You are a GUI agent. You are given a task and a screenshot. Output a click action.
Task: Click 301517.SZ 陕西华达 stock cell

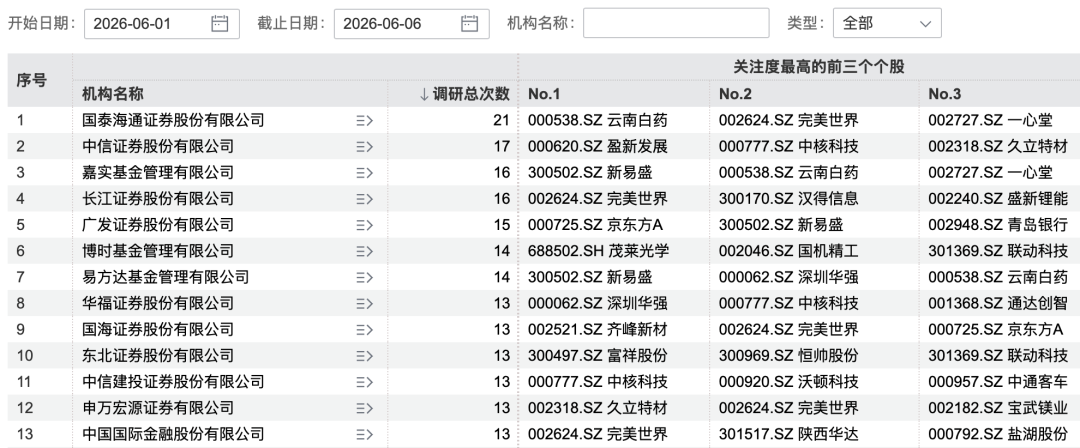pos(789,435)
